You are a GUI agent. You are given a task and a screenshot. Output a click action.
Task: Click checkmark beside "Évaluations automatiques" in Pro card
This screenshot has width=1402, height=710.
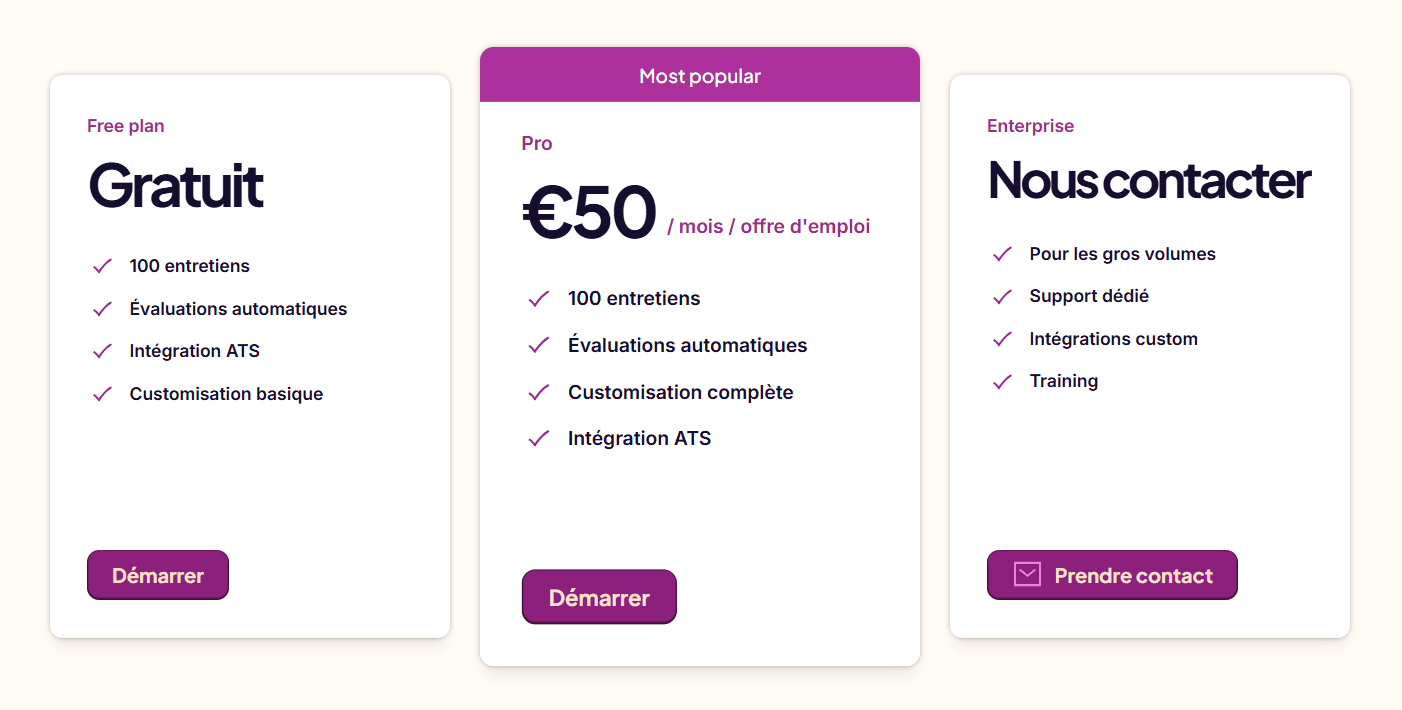click(538, 344)
